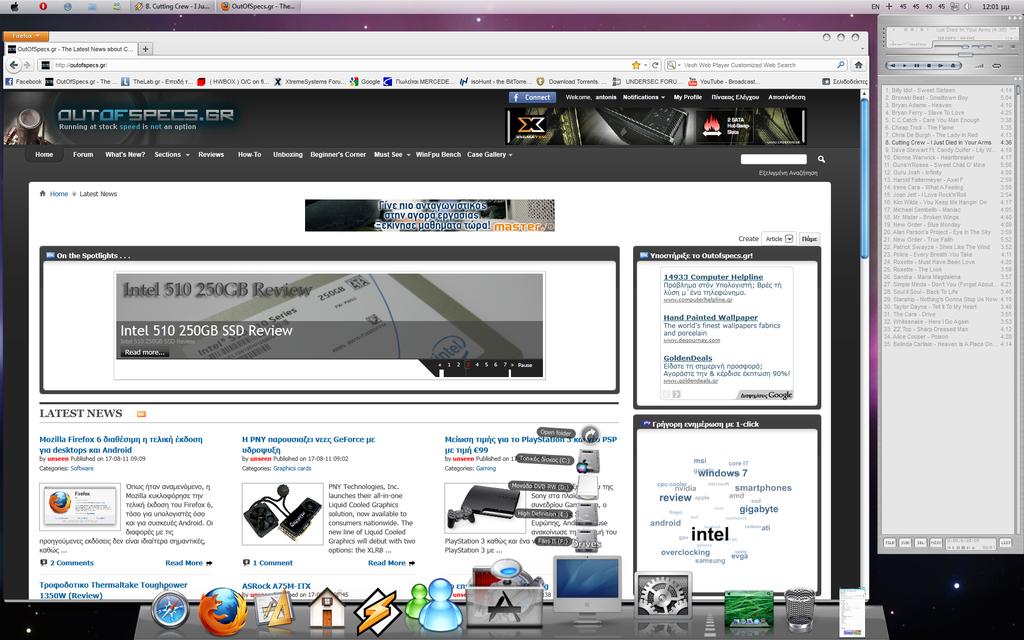The width and height of the screenshot is (1024, 640).
Task: Open Mozilla Firefox 6 news headline
Action: pos(121,445)
